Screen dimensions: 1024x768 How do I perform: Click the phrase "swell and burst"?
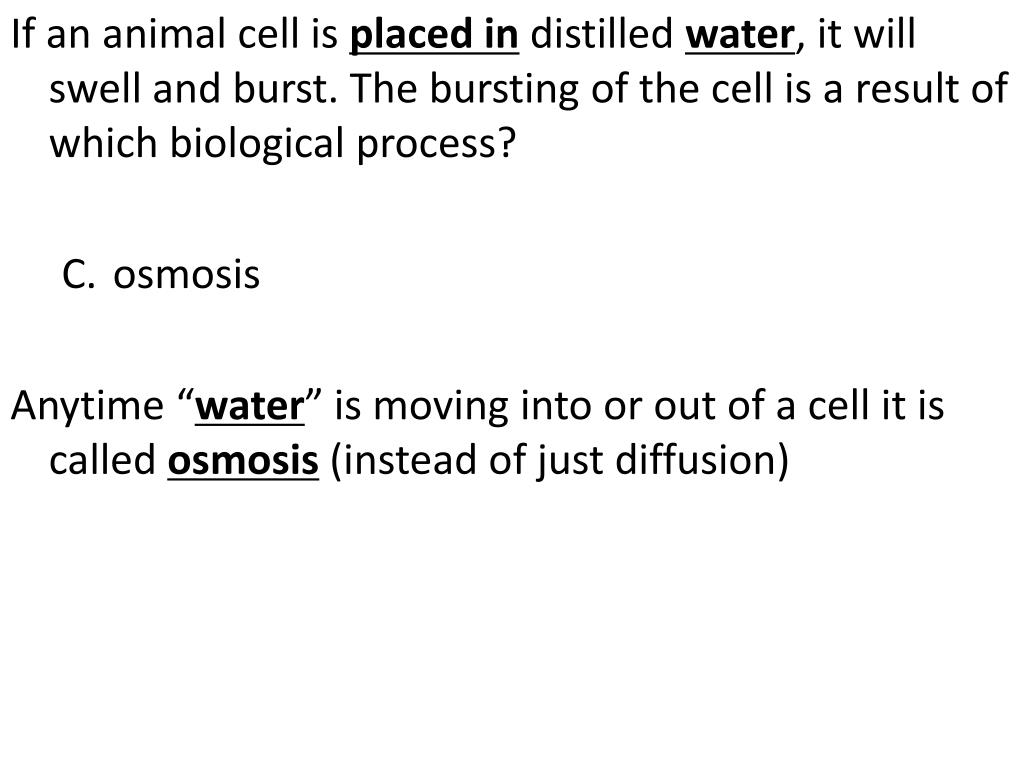[193, 88]
